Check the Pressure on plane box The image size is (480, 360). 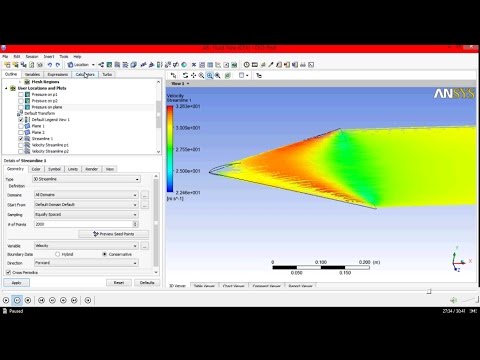point(21,107)
